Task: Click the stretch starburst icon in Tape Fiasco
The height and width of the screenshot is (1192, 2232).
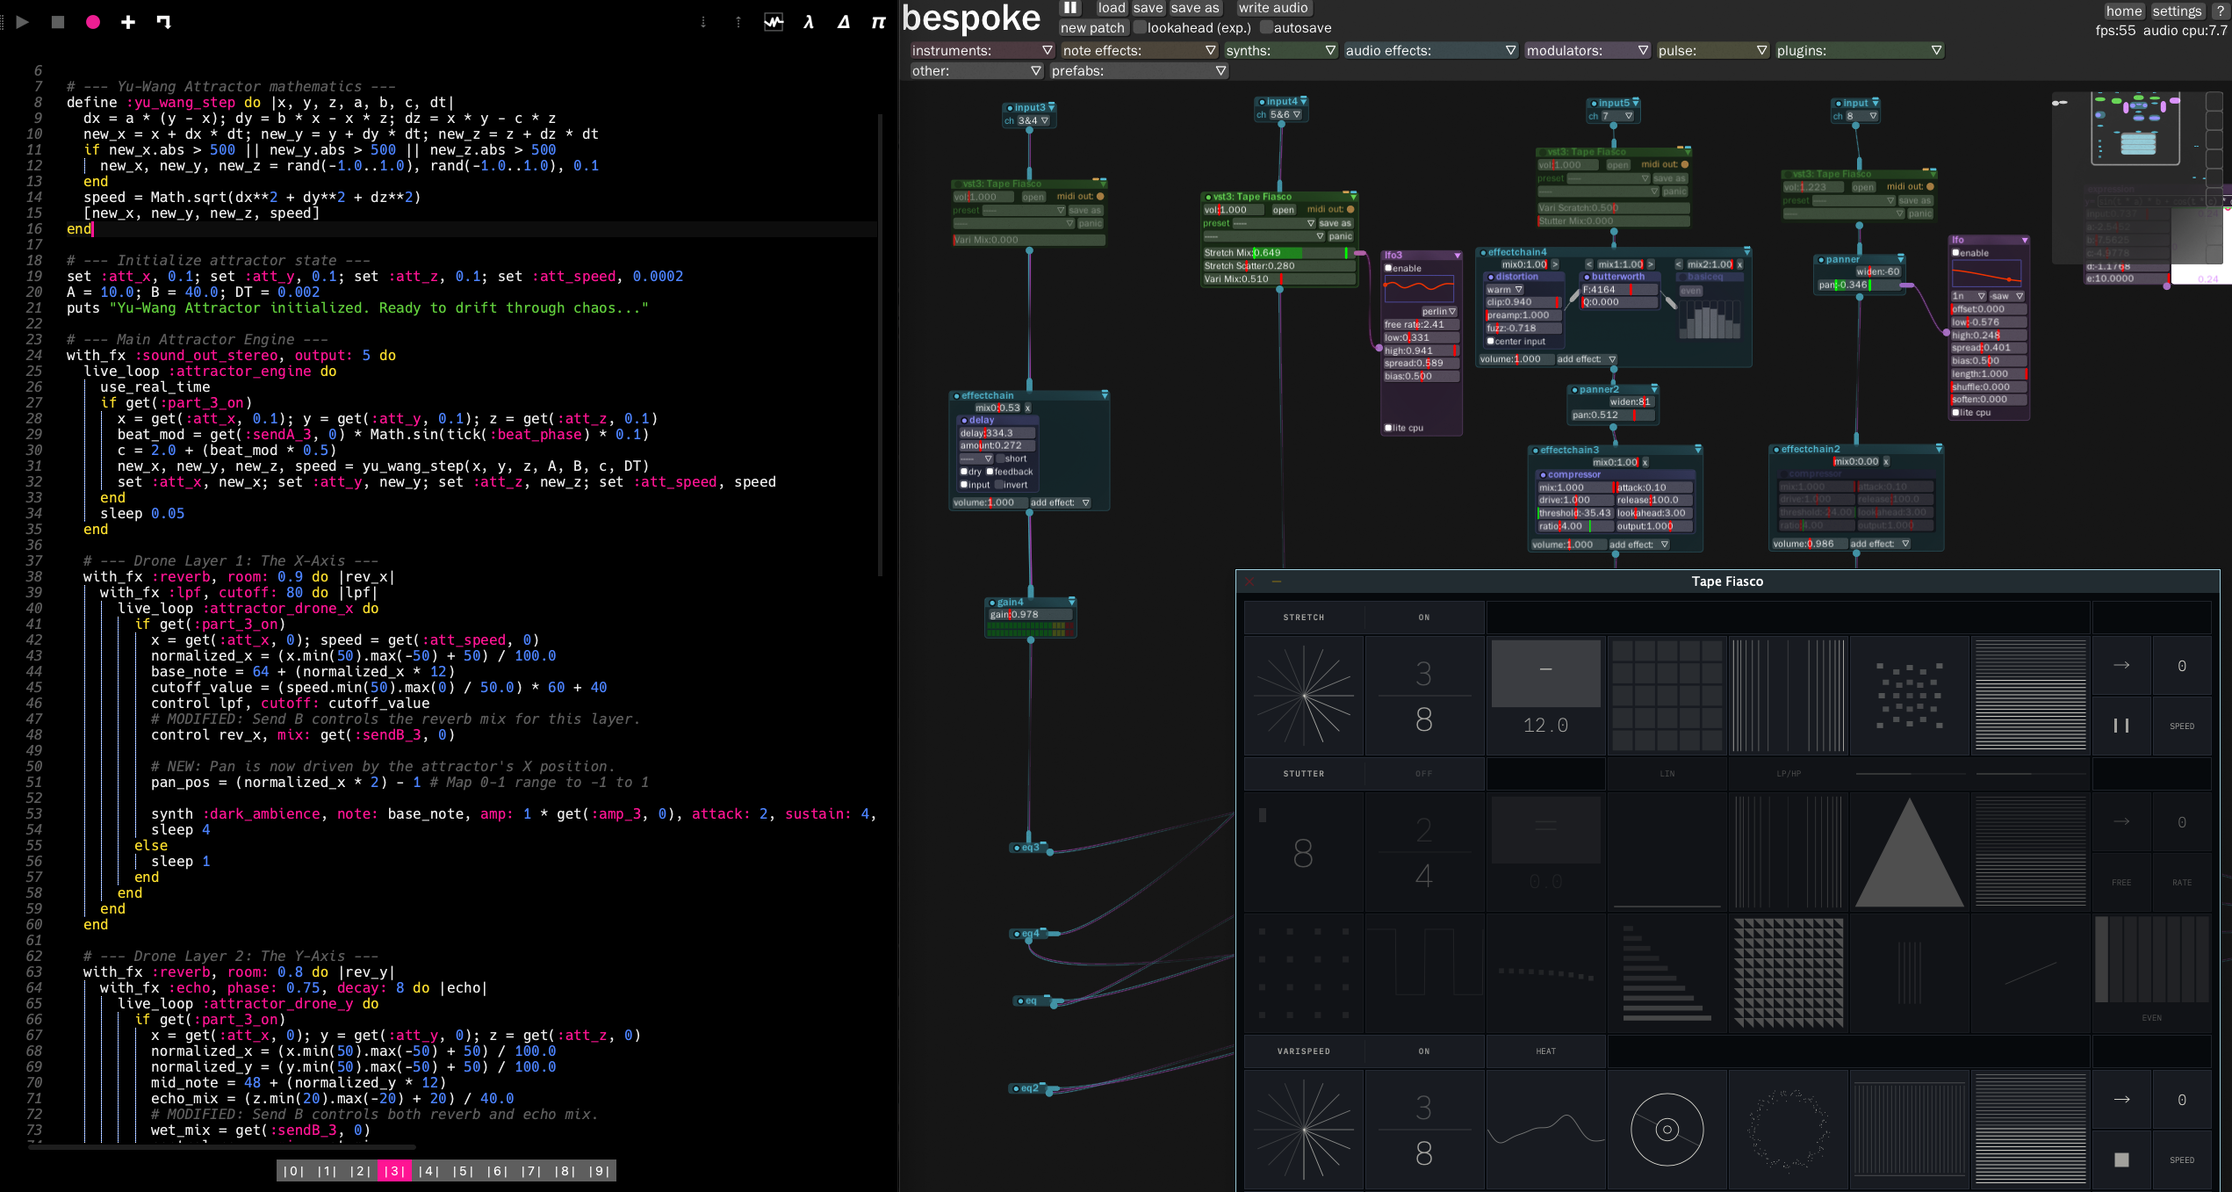Action: 1304,696
